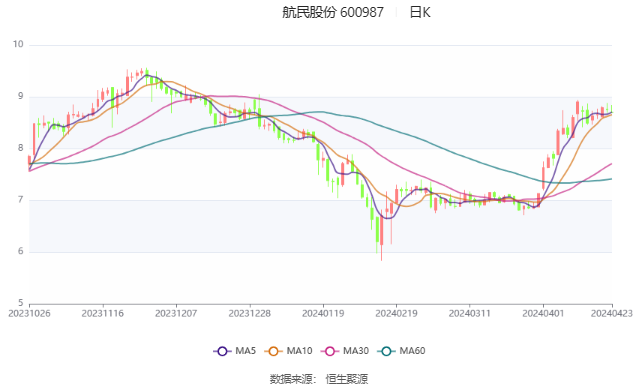This screenshot has height=387, width=637.
Task: Click the 20231207 date axis label
Action: (x=176, y=313)
